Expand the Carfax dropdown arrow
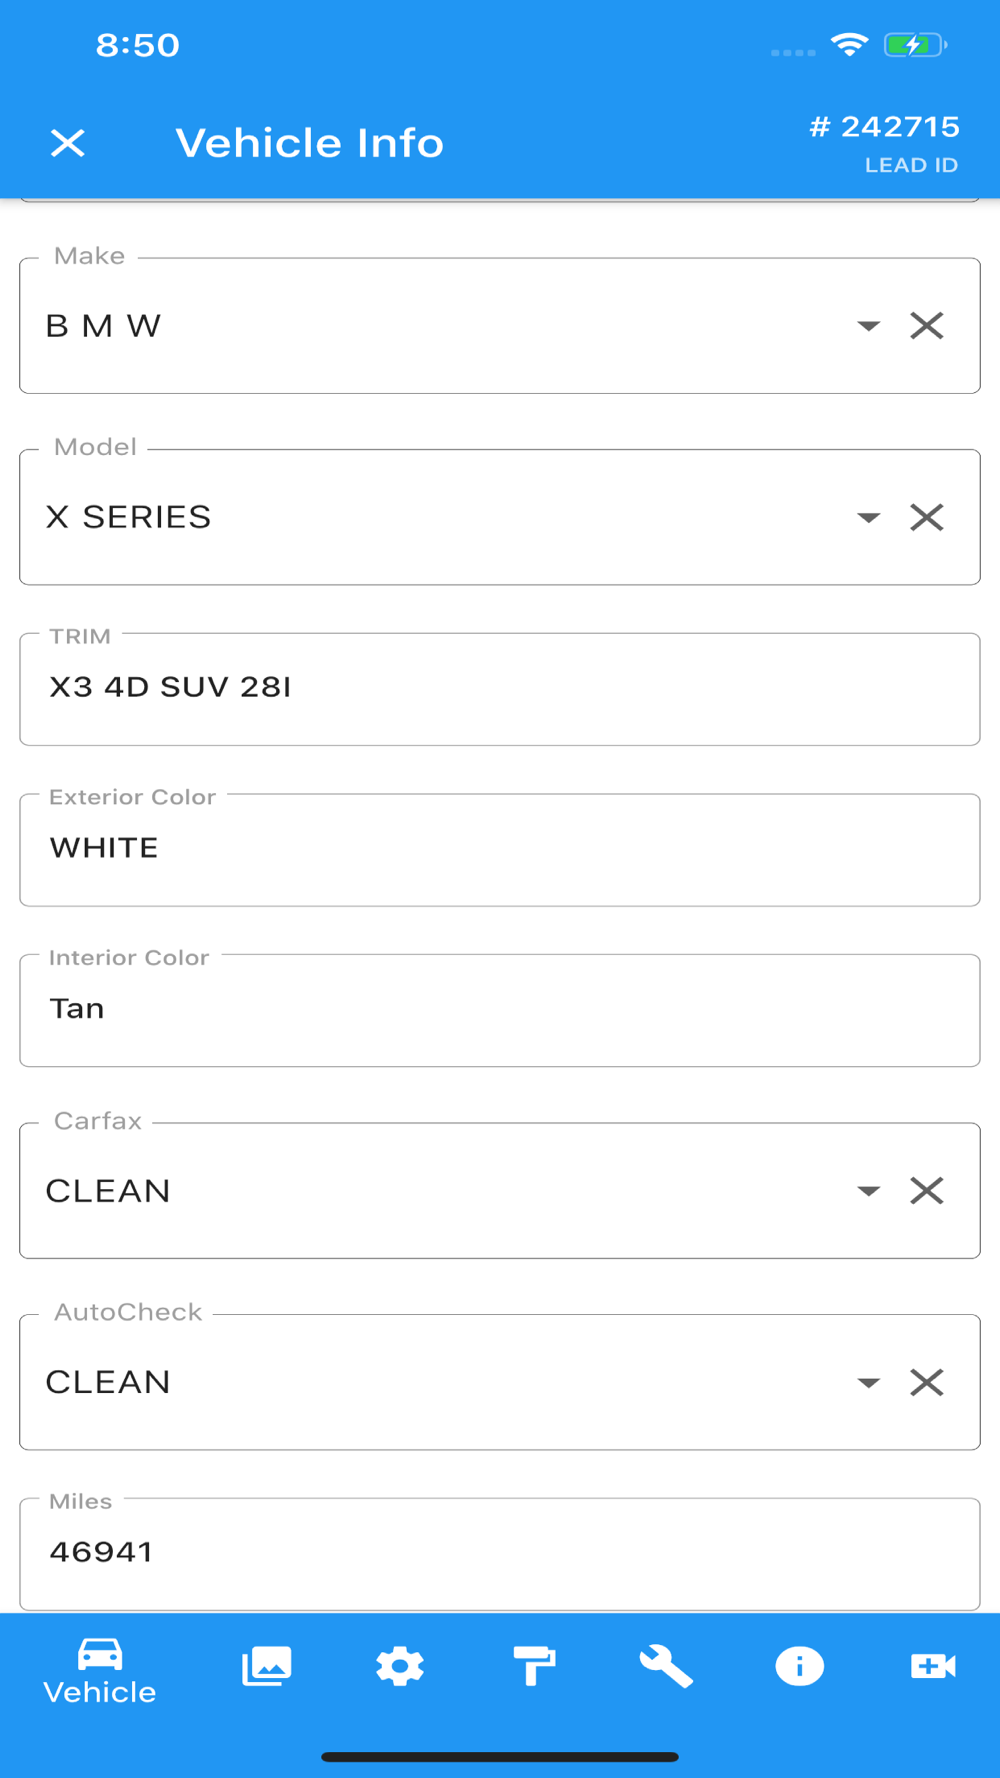This screenshot has height=1778, width=1000. pyautogui.click(x=868, y=1191)
